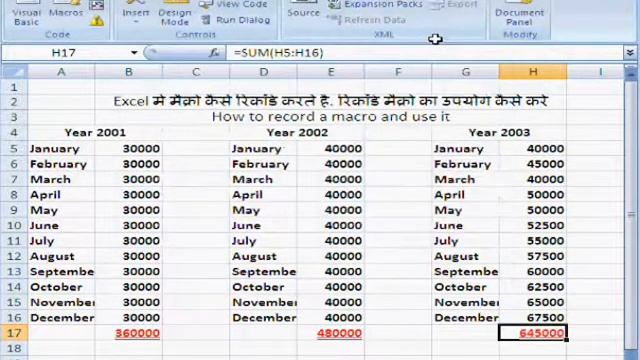This screenshot has width=640, height=360.
Task: Open the Visual Basic editor
Action: pyautogui.click(x=26, y=13)
